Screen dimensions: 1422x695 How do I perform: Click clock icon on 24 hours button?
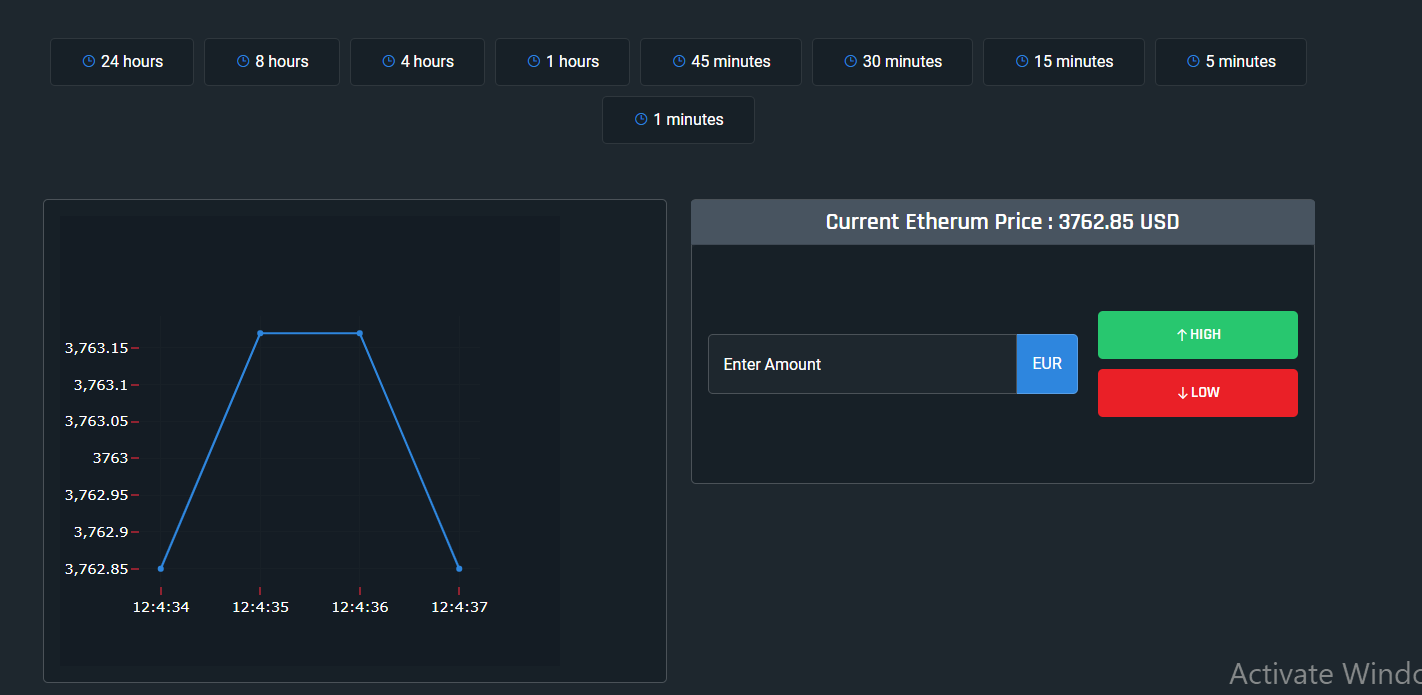click(x=89, y=62)
